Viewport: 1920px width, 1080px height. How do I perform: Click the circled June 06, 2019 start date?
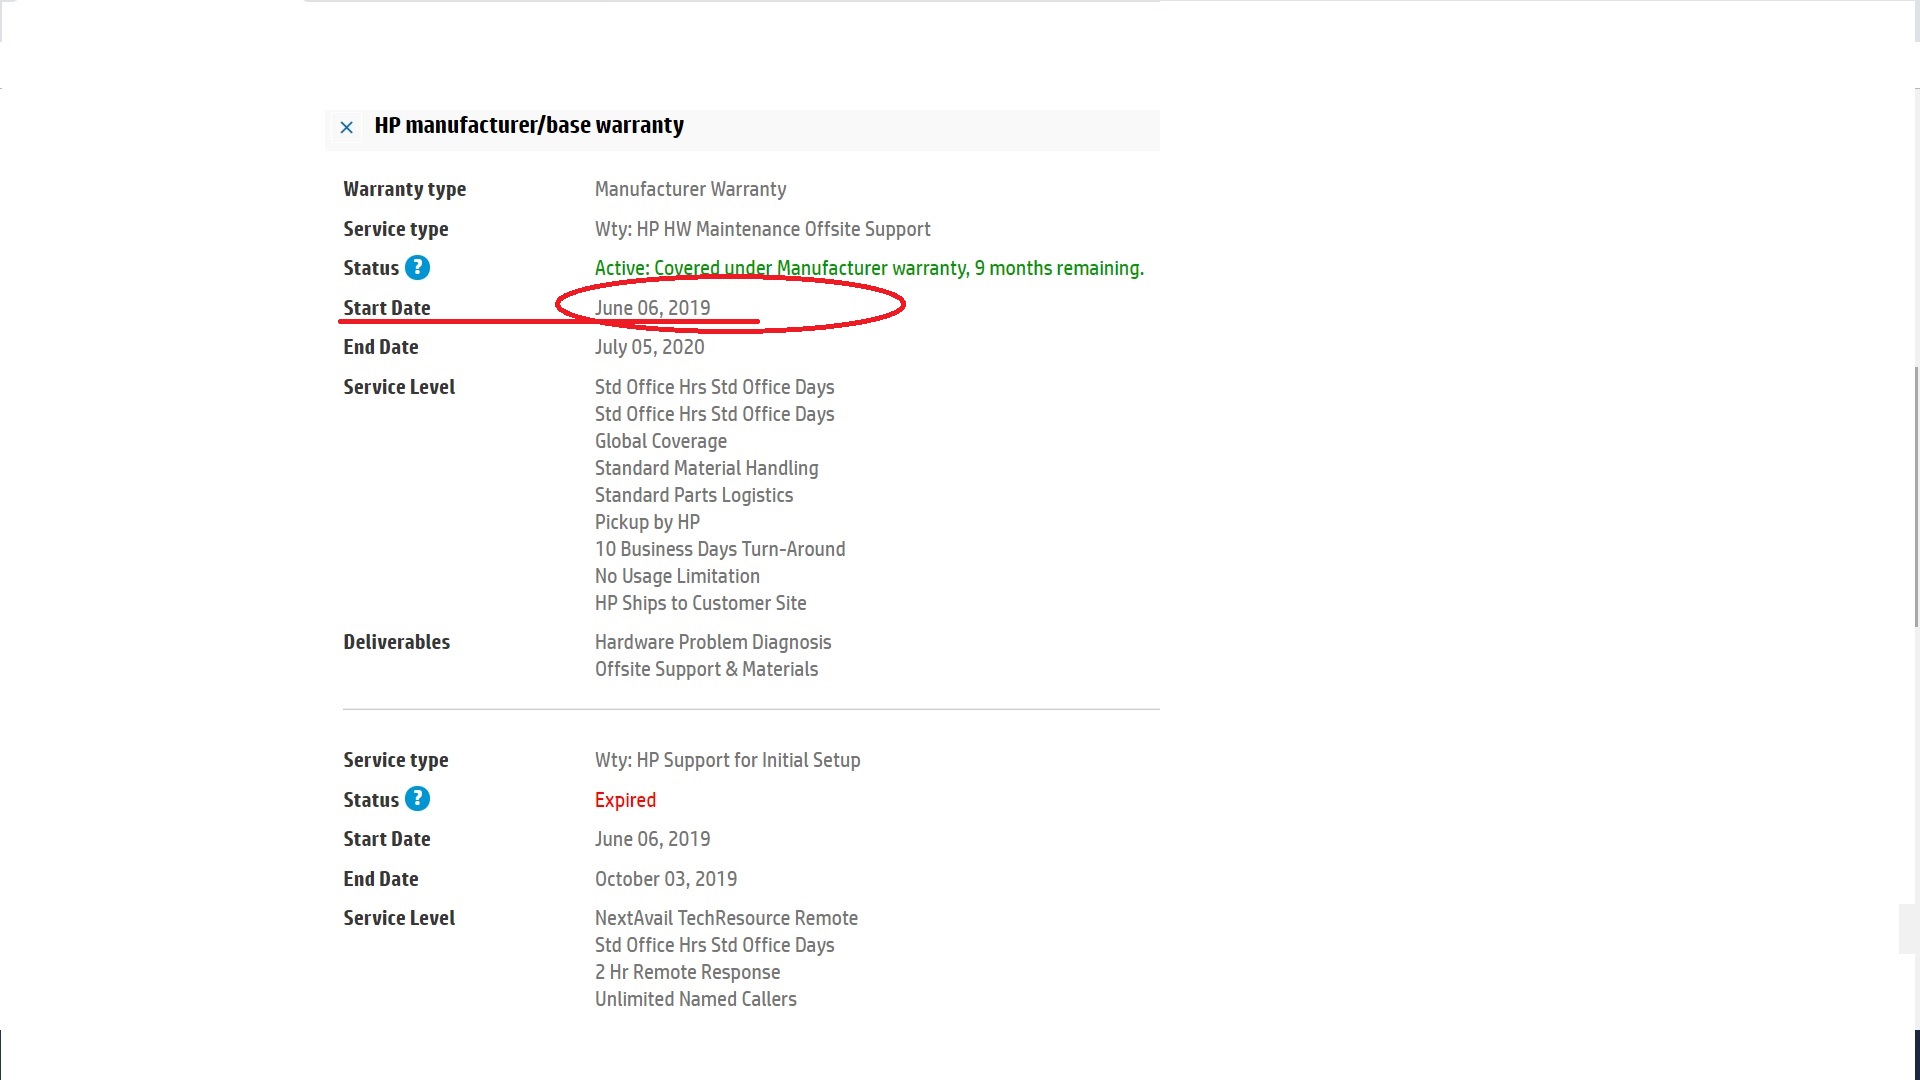tap(652, 308)
